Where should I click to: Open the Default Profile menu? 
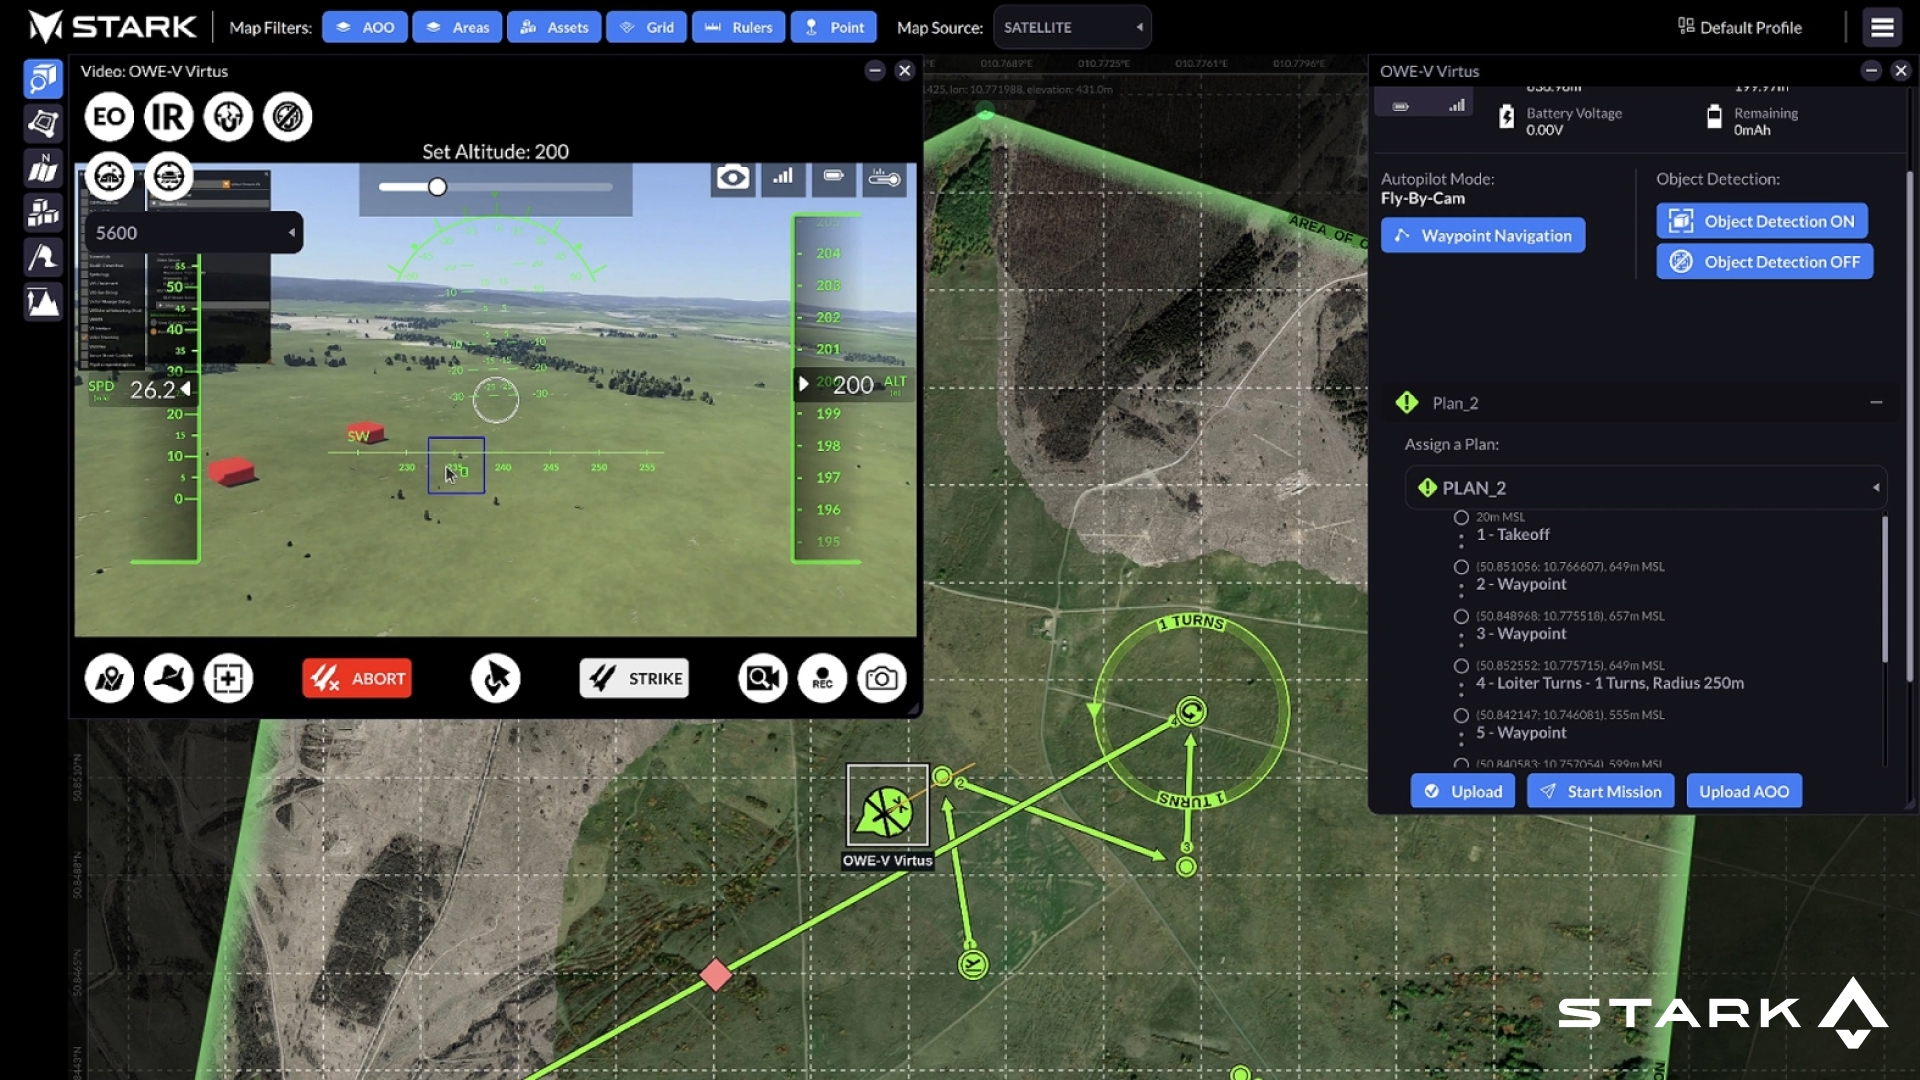(x=1740, y=27)
